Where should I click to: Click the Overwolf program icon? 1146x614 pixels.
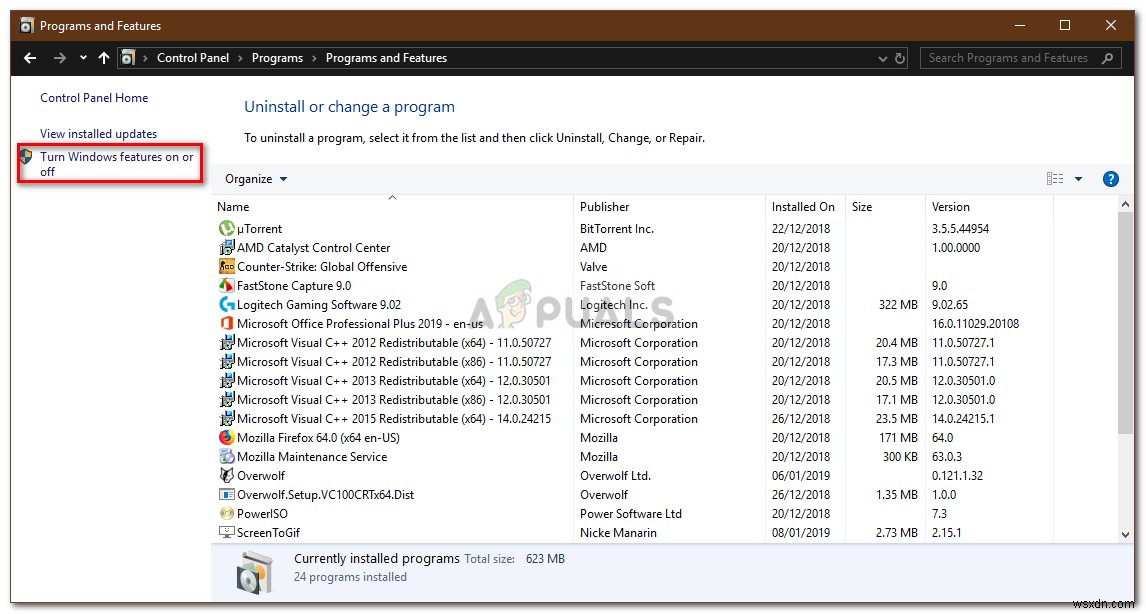226,475
